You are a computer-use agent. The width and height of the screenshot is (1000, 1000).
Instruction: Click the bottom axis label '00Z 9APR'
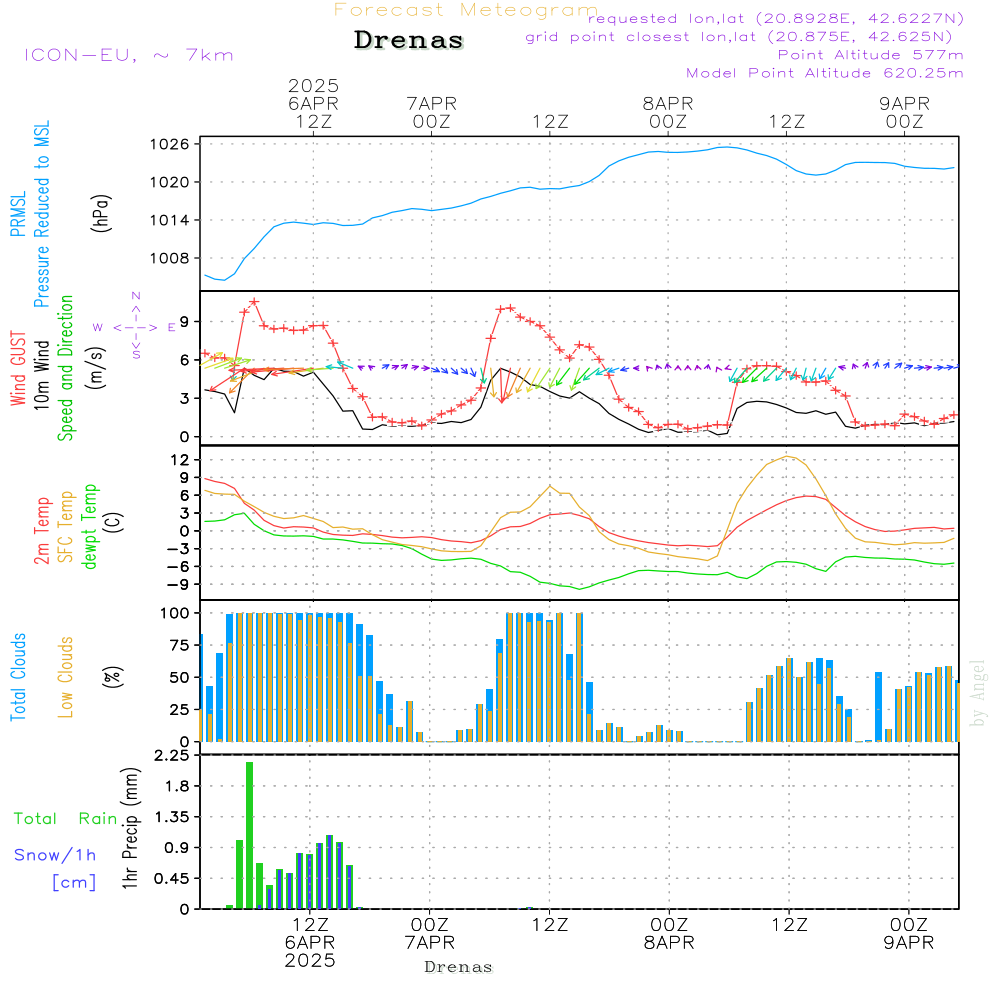pos(909,934)
